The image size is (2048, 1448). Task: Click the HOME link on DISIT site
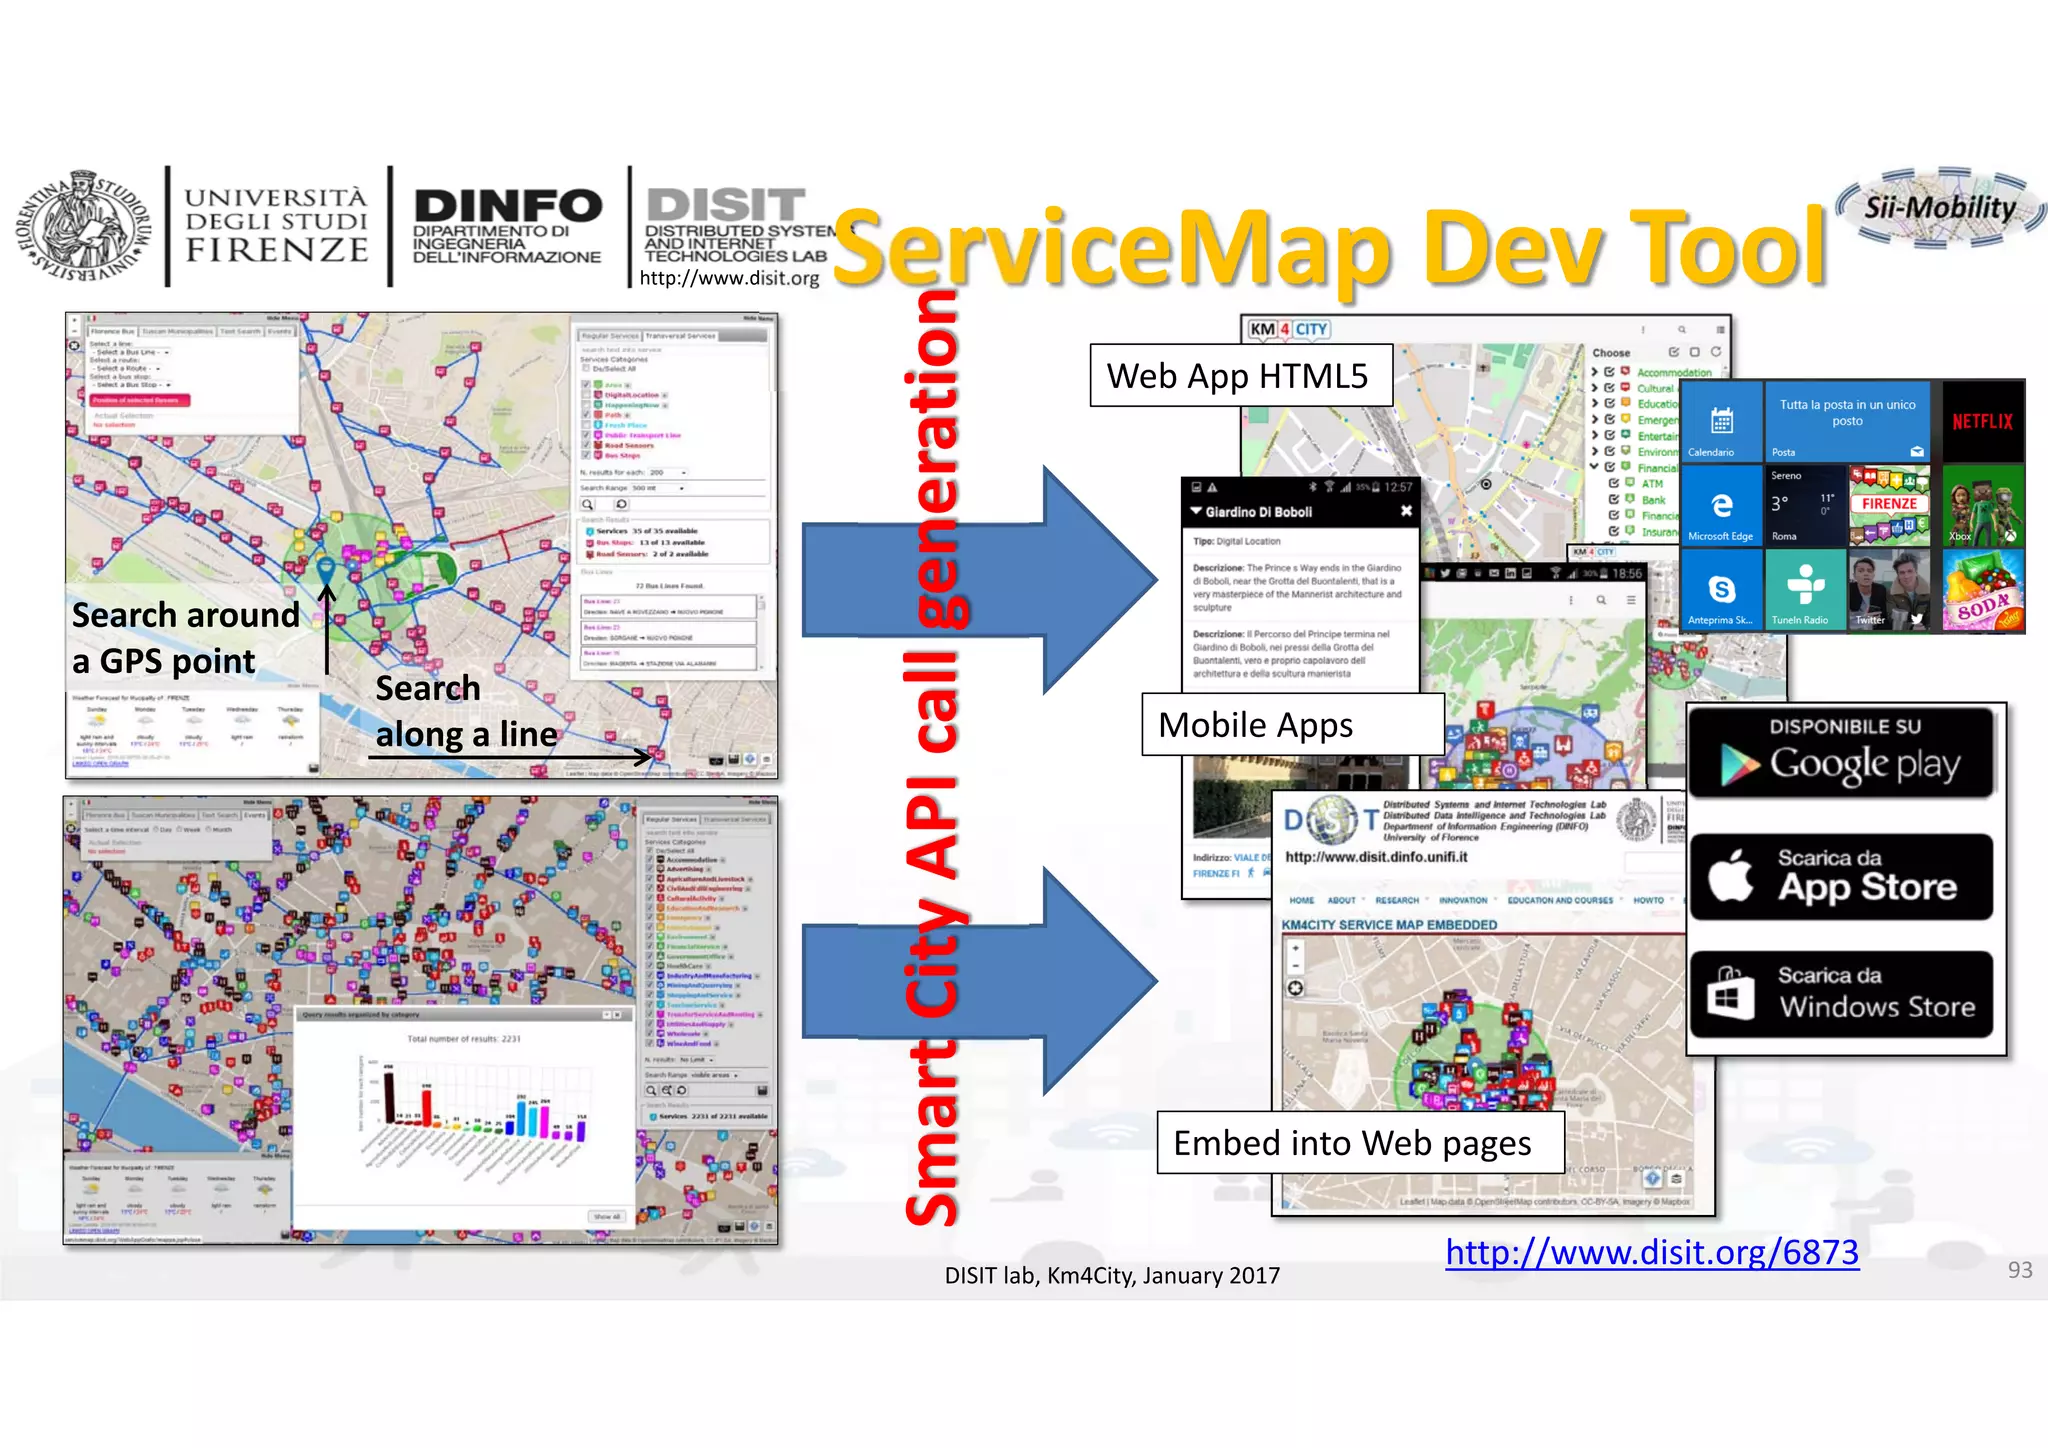pos(1302,900)
